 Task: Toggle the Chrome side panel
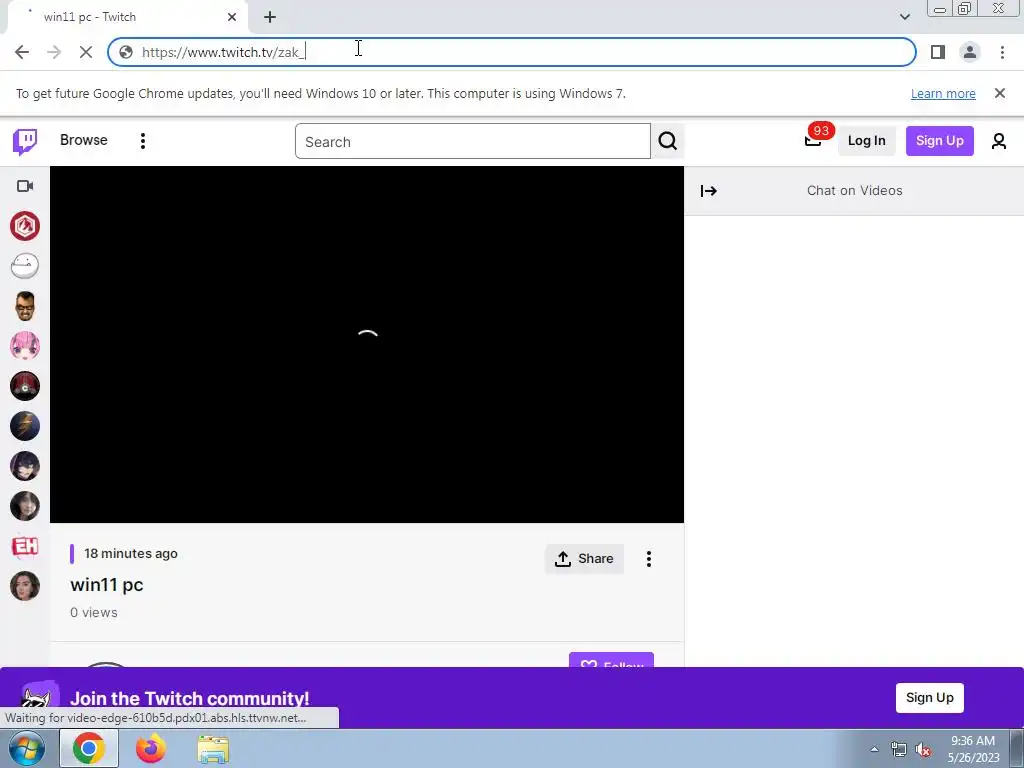point(938,52)
